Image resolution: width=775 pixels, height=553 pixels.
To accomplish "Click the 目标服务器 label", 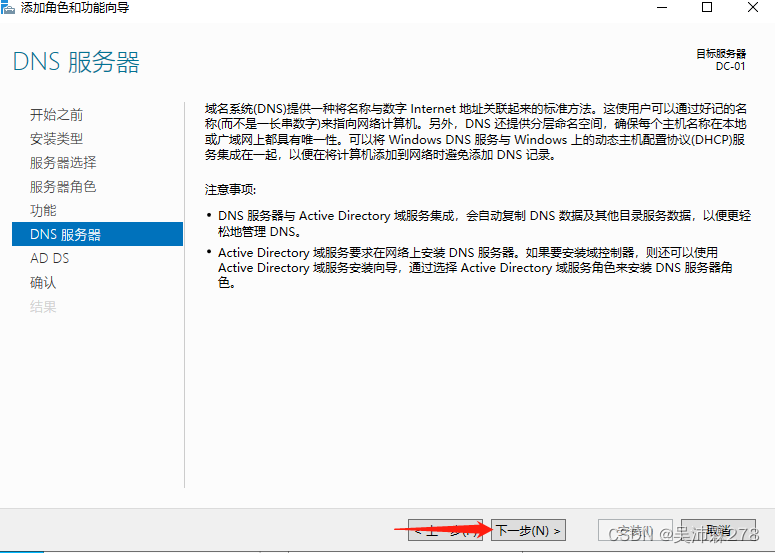I will pyautogui.click(x=721, y=54).
